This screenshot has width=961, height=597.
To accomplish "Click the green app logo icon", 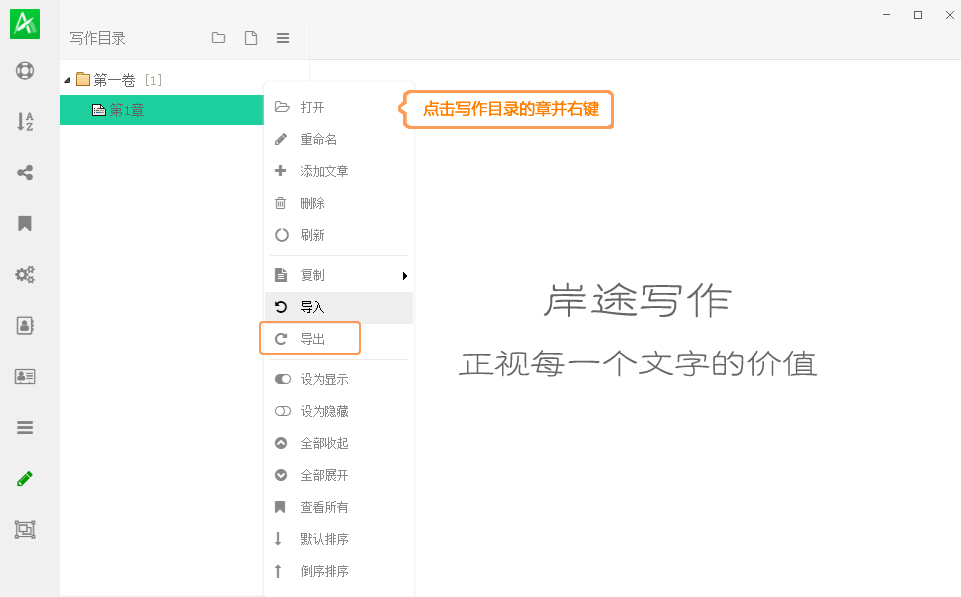I will click(x=25, y=24).
